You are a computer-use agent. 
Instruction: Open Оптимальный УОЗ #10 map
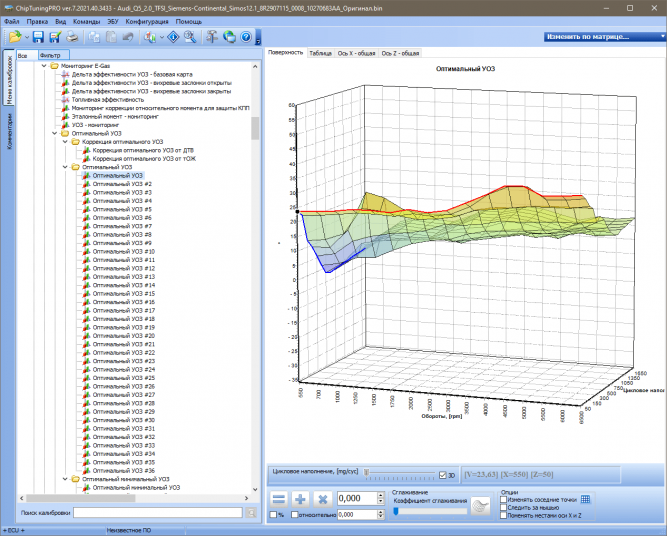pyautogui.click(x=124, y=251)
